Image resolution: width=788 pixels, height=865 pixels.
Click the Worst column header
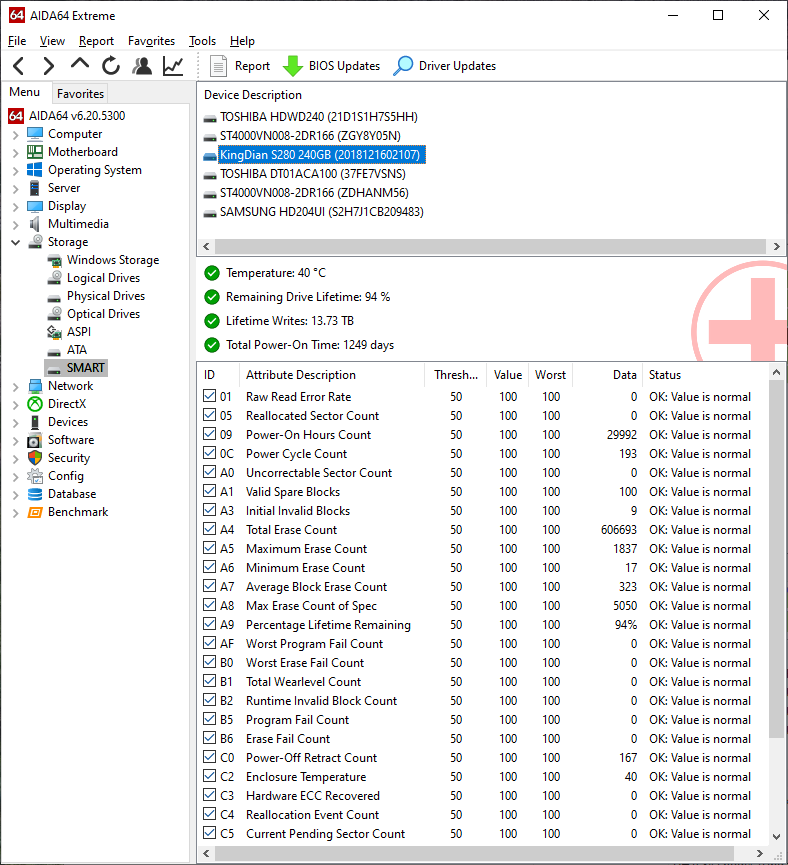551,375
